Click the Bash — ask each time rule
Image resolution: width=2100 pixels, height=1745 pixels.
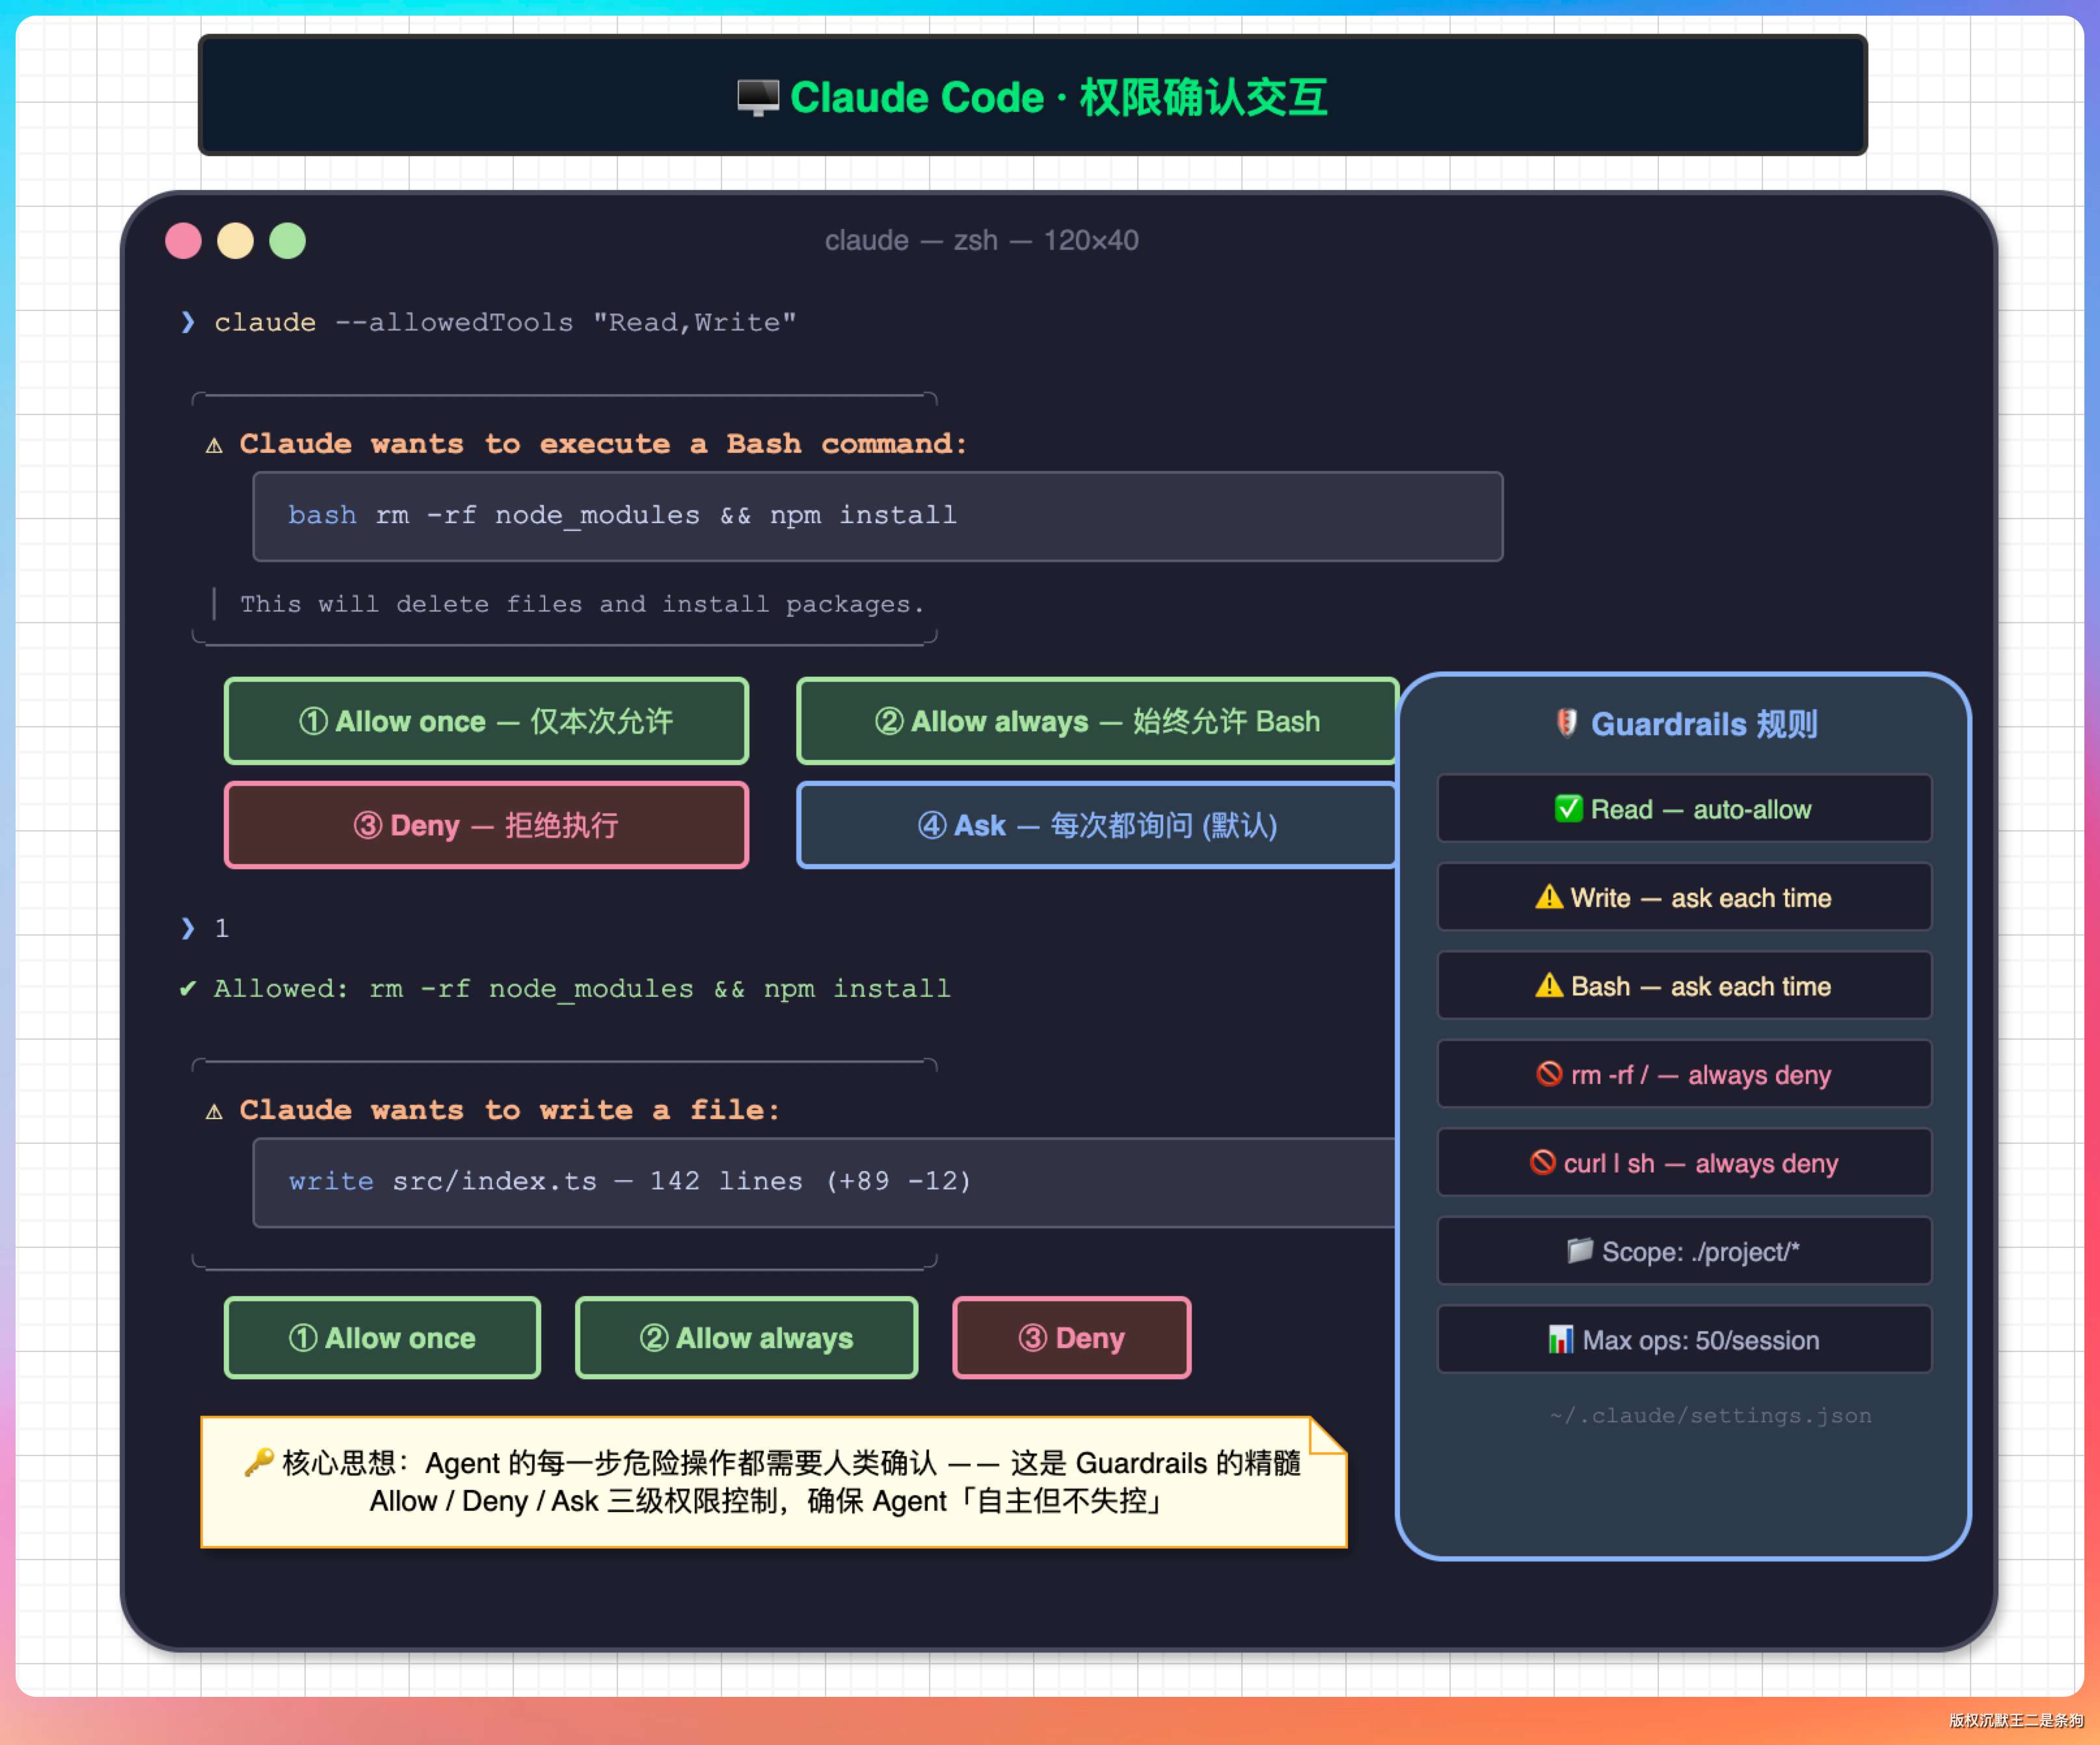click(1684, 986)
